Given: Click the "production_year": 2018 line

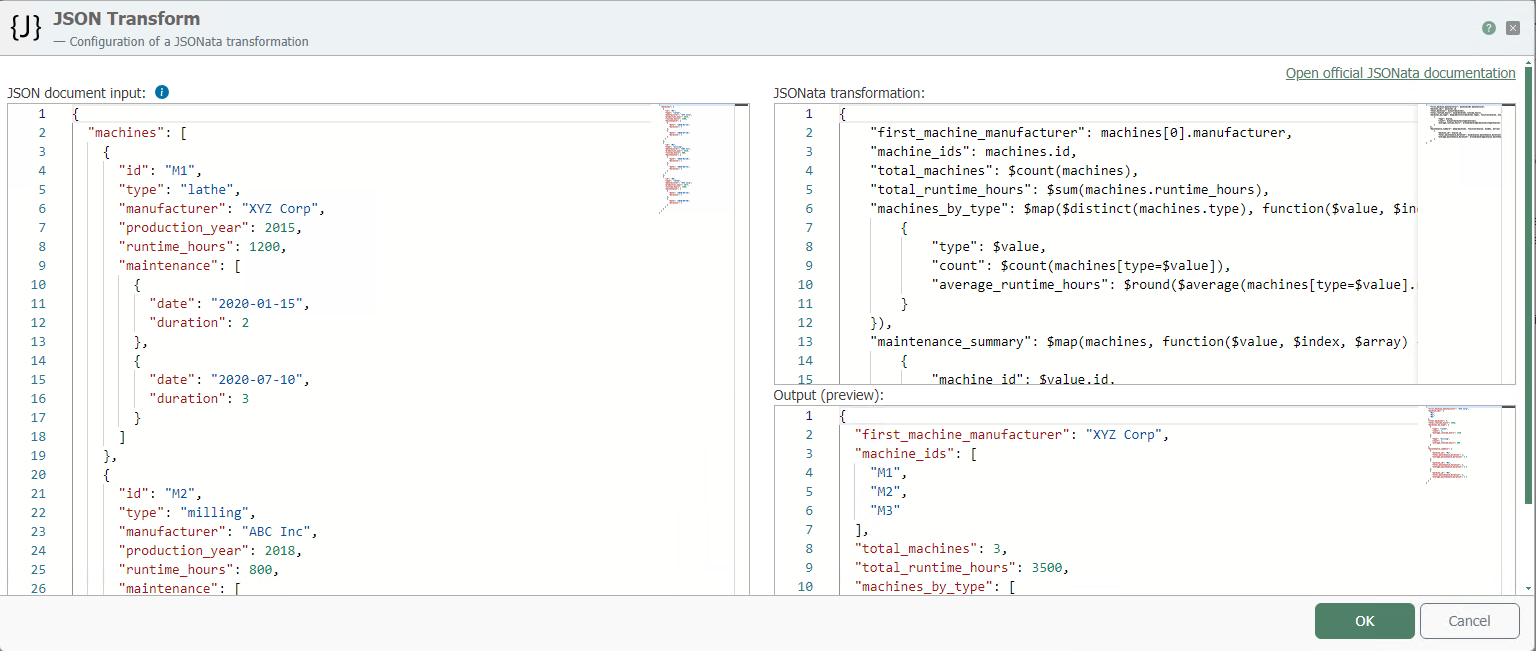Looking at the screenshot, I should [211, 551].
